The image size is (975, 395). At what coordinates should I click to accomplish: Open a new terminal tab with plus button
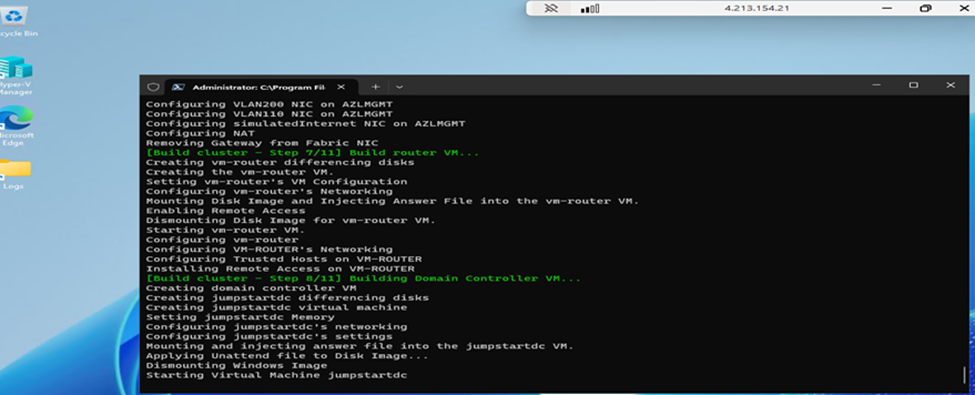375,87
